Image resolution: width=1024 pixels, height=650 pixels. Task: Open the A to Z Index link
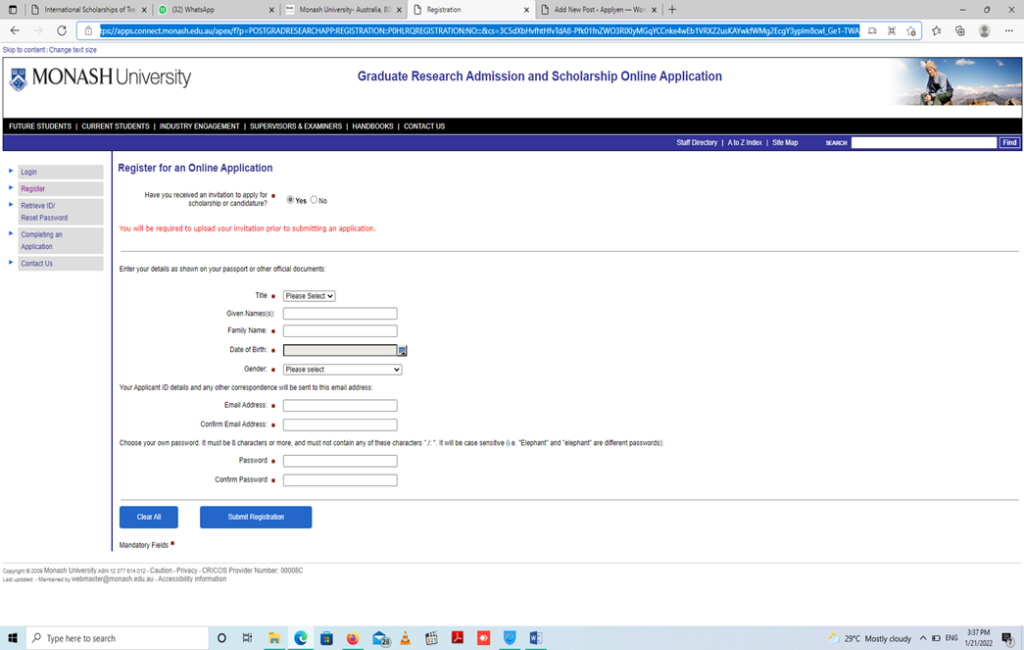(x=744, y=143)
